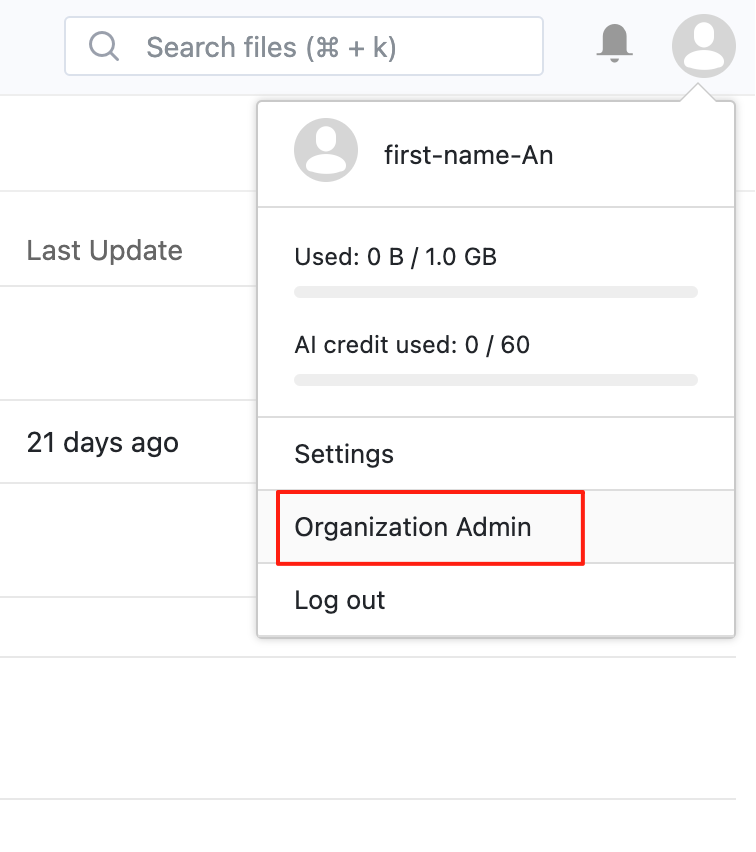The height and width of the screenshot is (852, 756).
Task: Click the Search files placeholder text
Action: click(x=271, y=47)
